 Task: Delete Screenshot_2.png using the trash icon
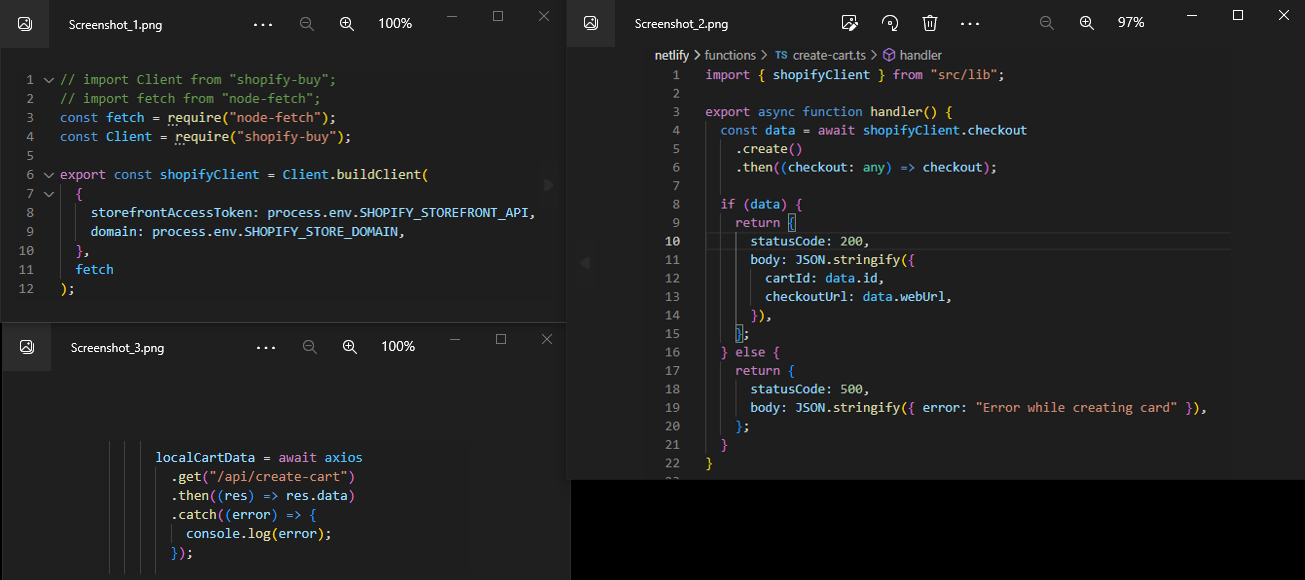pos(929,23)
